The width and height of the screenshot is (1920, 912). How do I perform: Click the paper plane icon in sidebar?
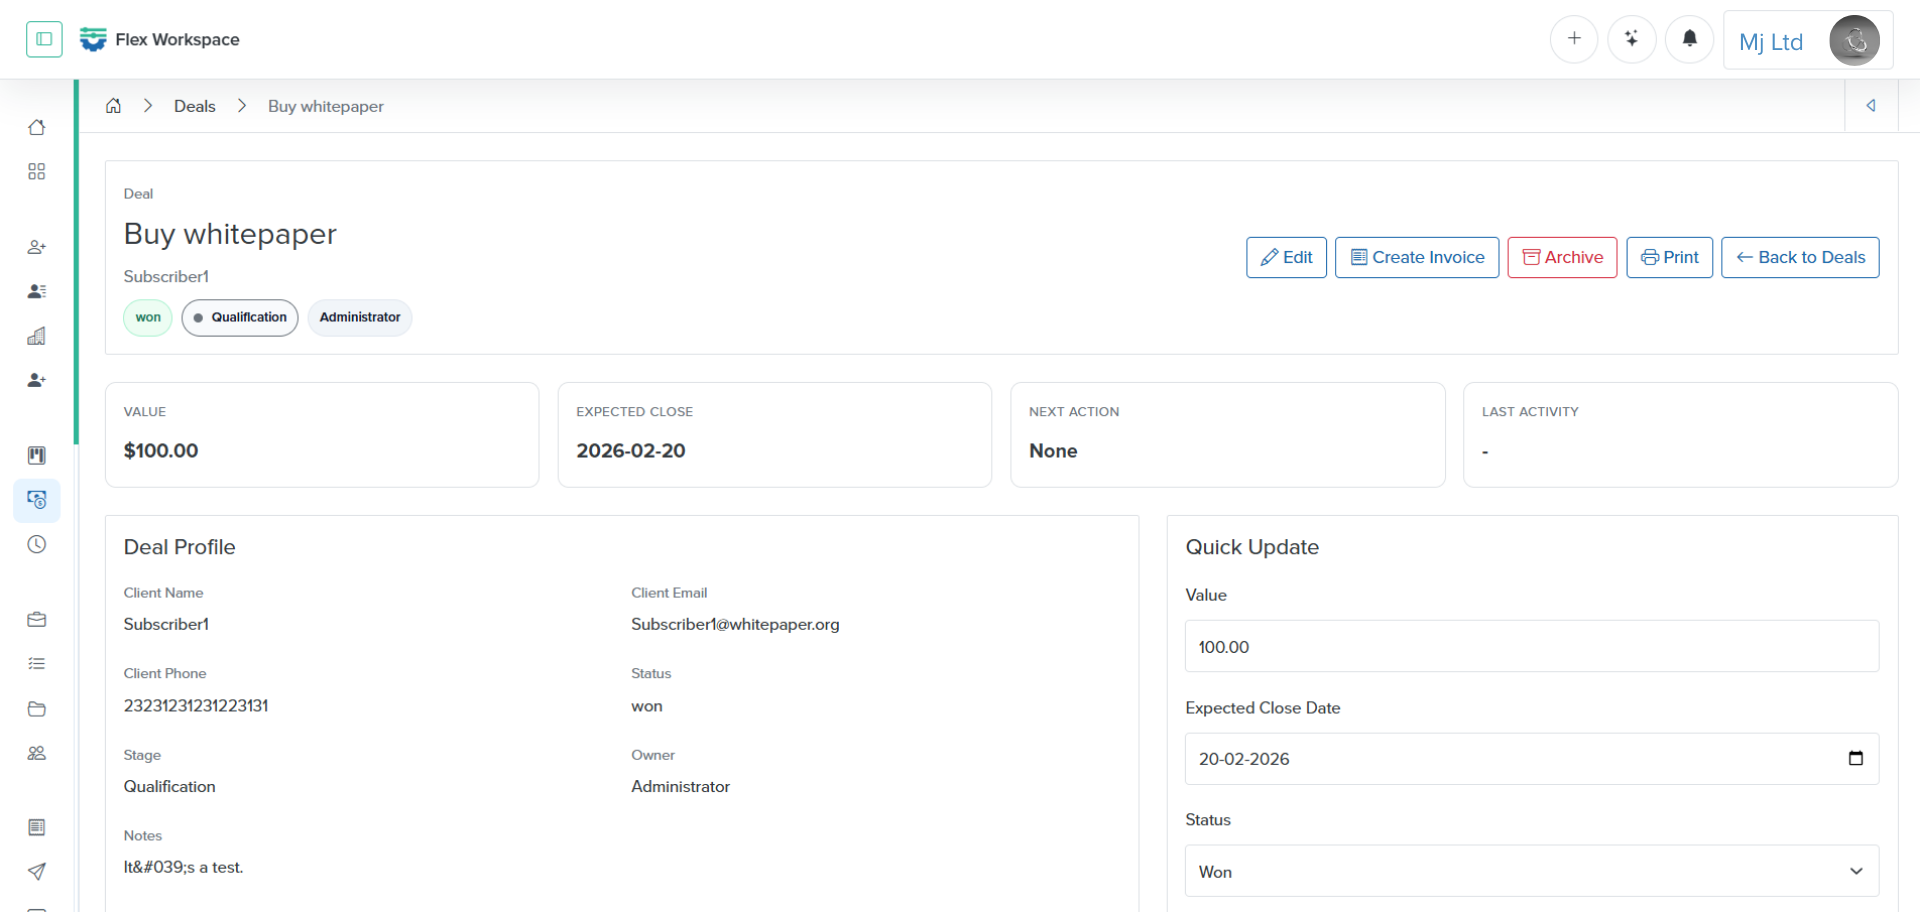tap(37, 872)
